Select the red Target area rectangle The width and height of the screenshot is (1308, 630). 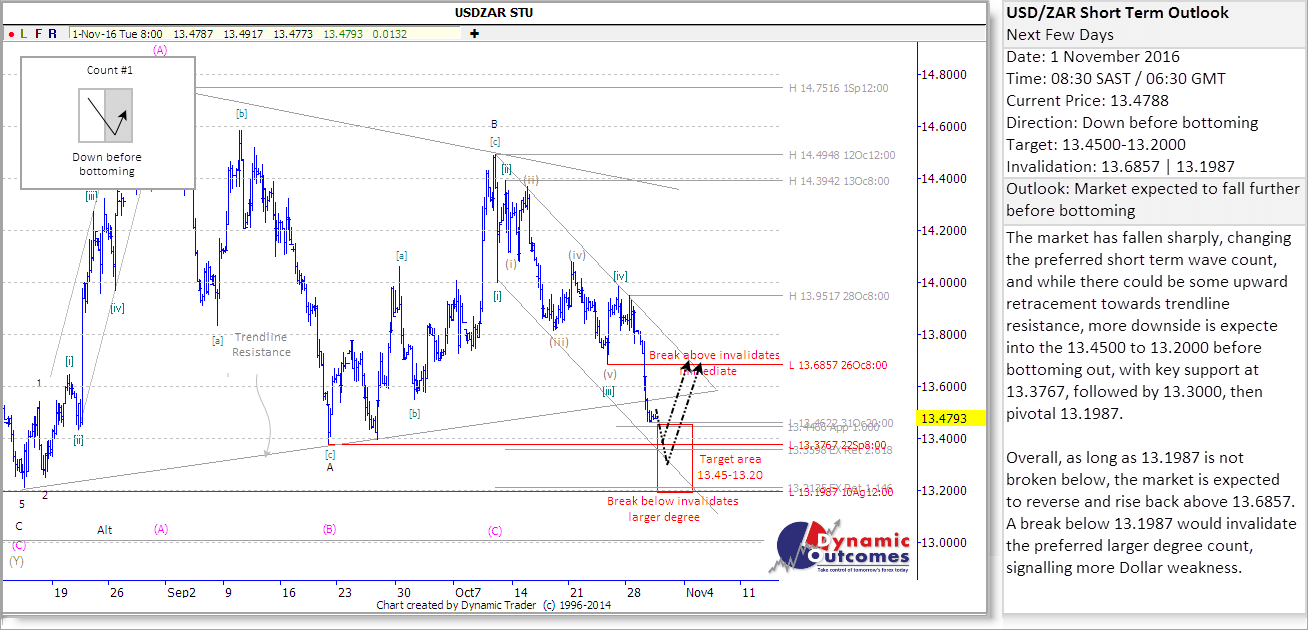pos(675,457)
